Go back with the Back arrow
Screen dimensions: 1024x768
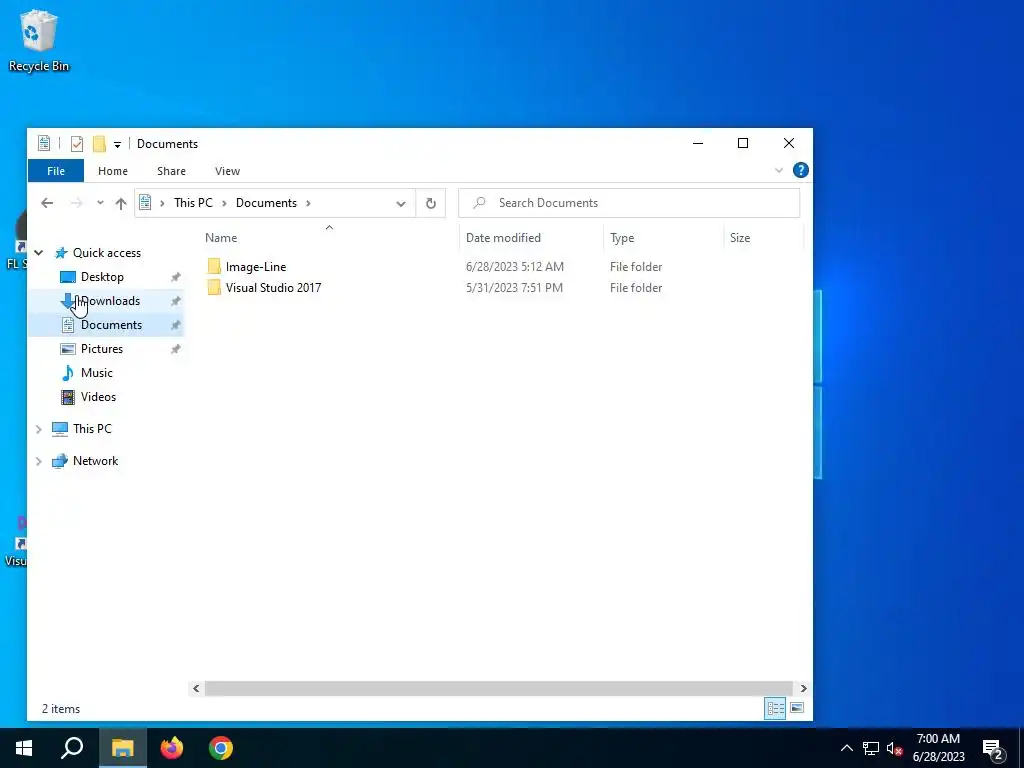pyautogui.click(x=47, y=203)
